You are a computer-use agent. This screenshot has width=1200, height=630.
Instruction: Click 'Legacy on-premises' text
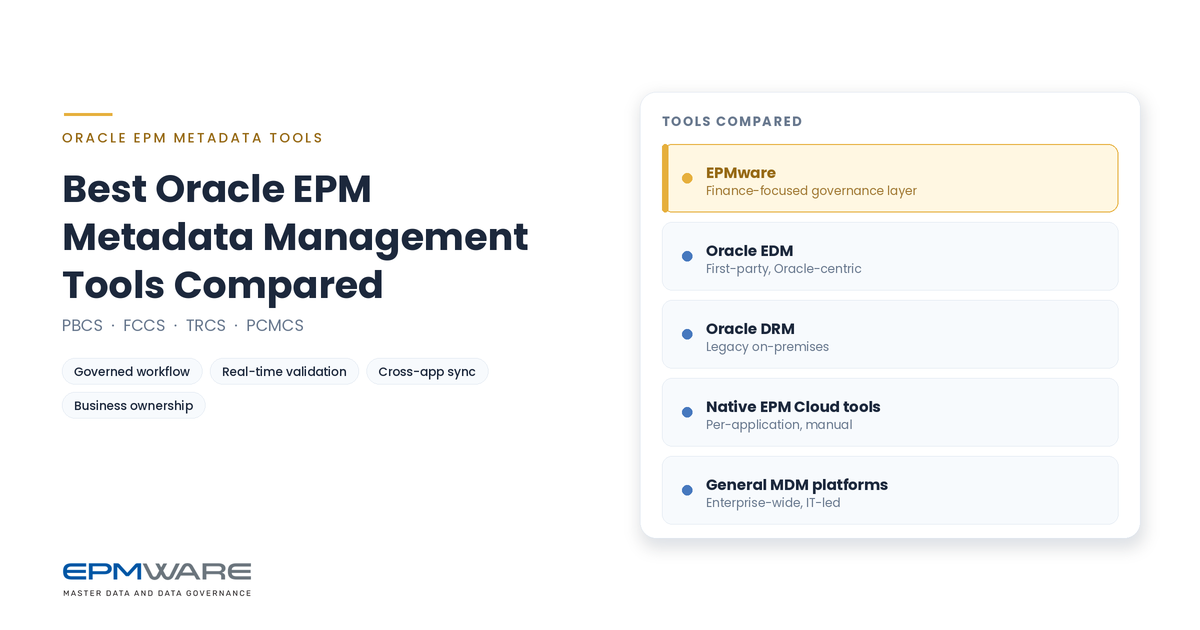pos(767,347)
